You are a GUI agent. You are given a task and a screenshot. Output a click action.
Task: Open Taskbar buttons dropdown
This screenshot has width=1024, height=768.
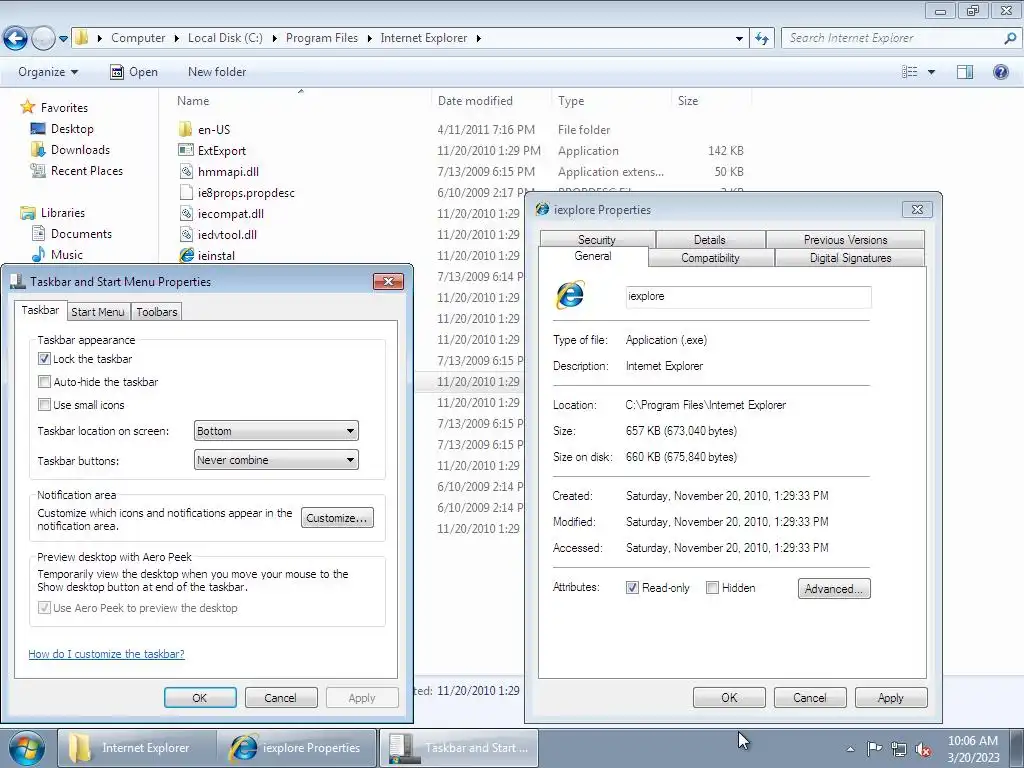click(276, 460)
